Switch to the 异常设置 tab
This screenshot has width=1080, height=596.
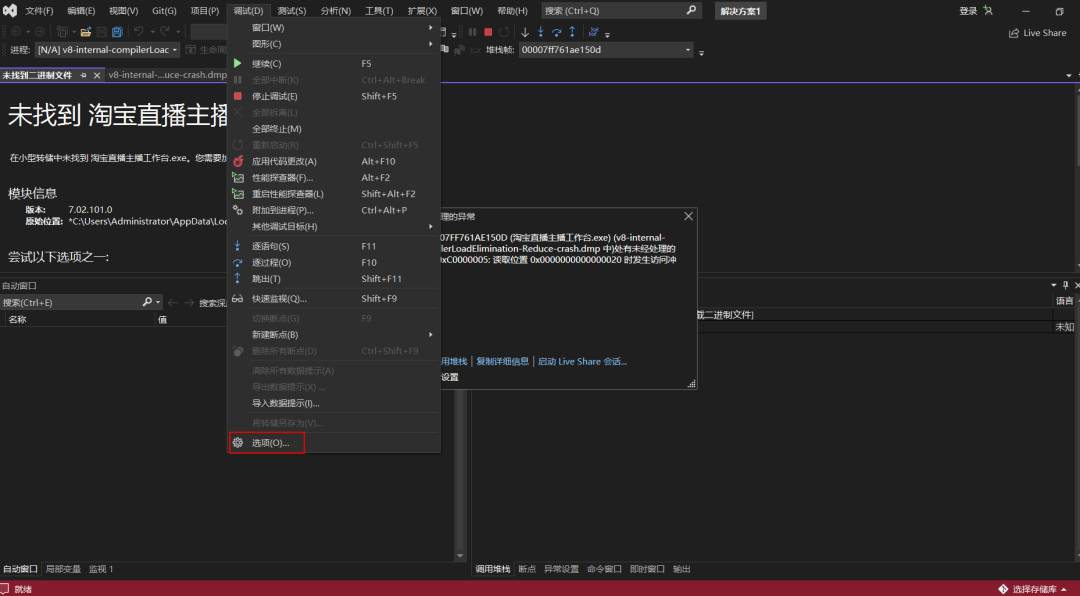coord(561,569)
